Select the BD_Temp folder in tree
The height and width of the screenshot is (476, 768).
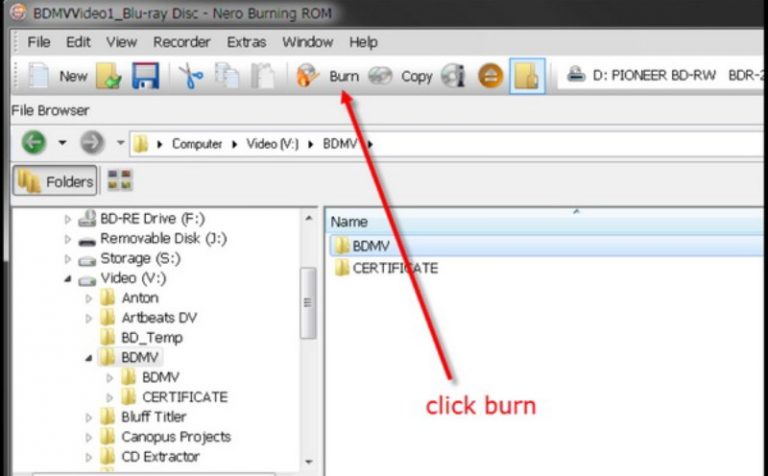pos(152,337)
